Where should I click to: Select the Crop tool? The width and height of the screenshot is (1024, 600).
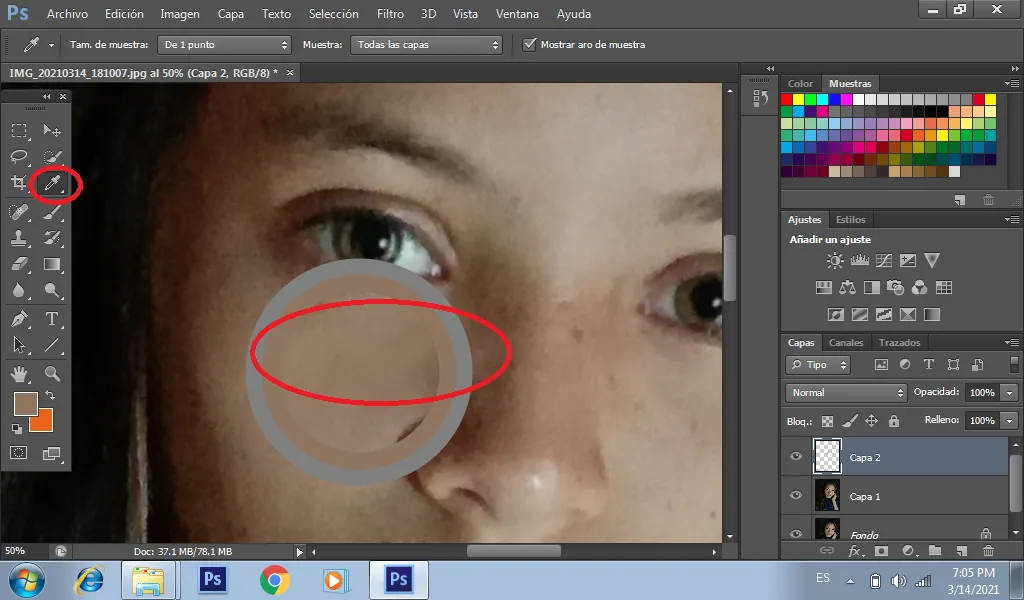(19, 183)
